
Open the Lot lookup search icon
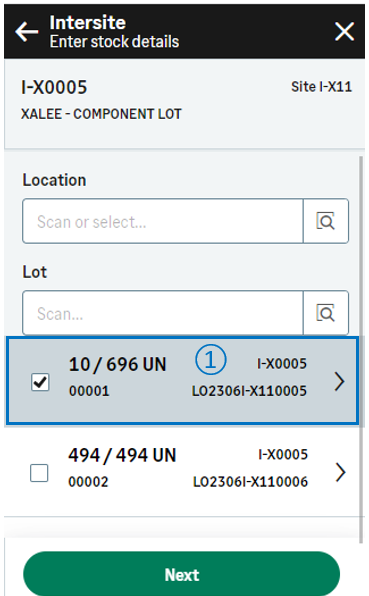(326, 313)
